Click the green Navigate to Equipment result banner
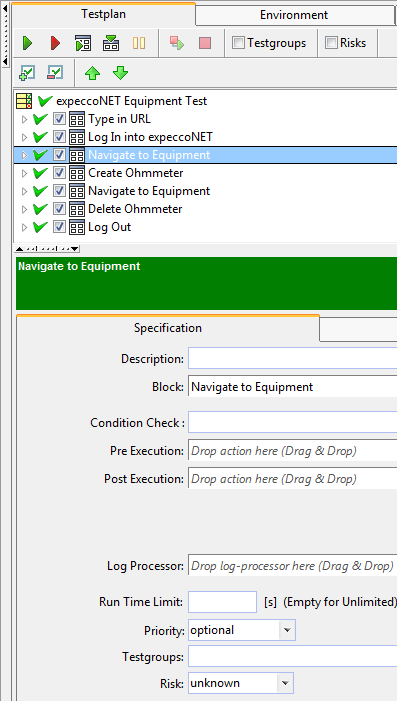The width and height of the screenshot is (397, 701). [206, 283]
